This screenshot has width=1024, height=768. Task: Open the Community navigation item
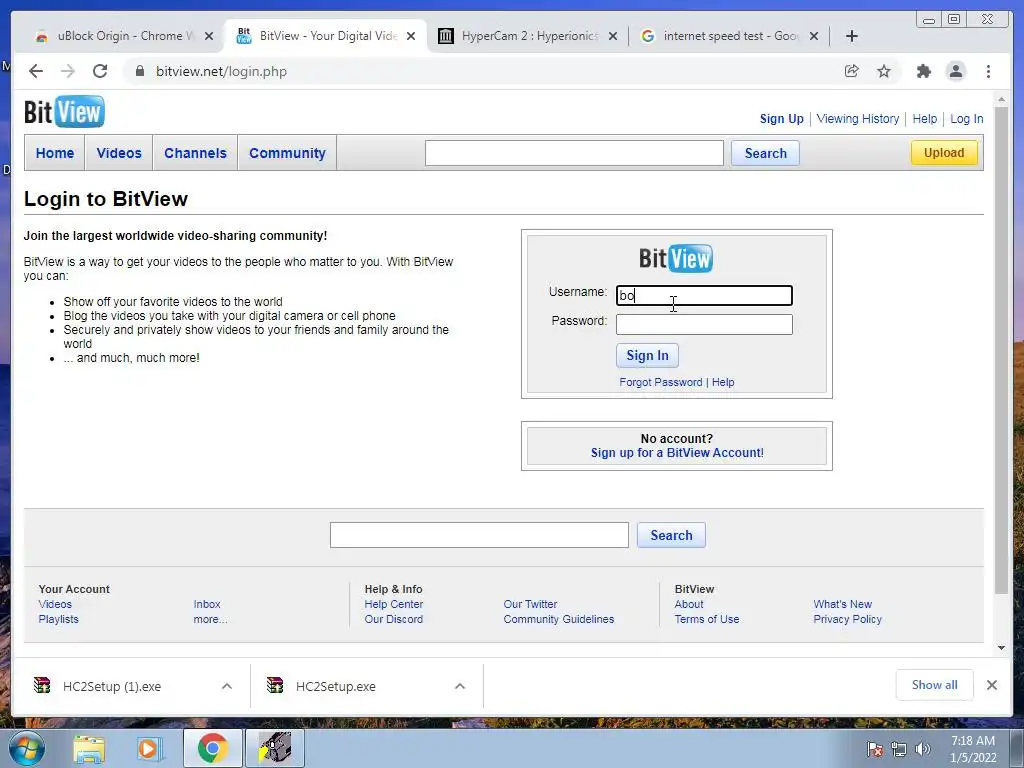point(287,153)
